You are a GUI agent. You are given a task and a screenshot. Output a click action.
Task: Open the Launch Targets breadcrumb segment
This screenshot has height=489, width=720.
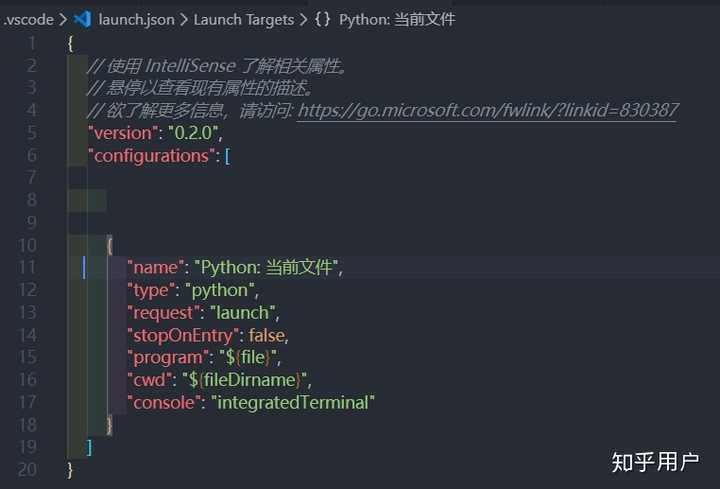[x=244, y=20]
